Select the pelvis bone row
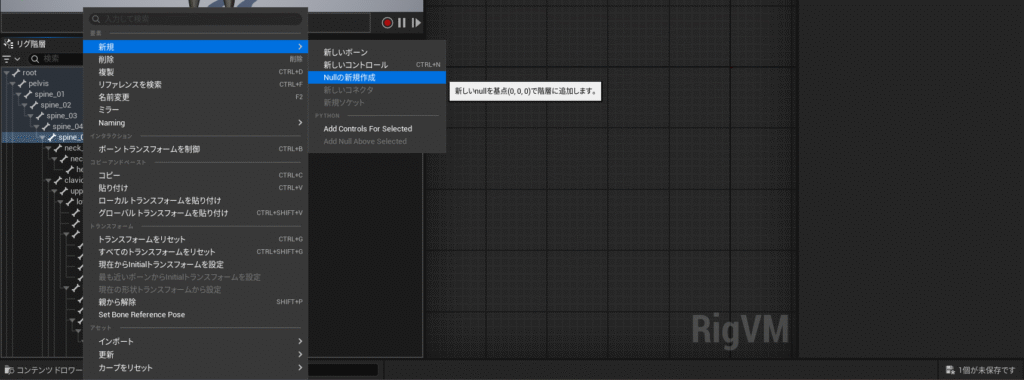This screenshot has height=380, width=1024. [42, 84]
